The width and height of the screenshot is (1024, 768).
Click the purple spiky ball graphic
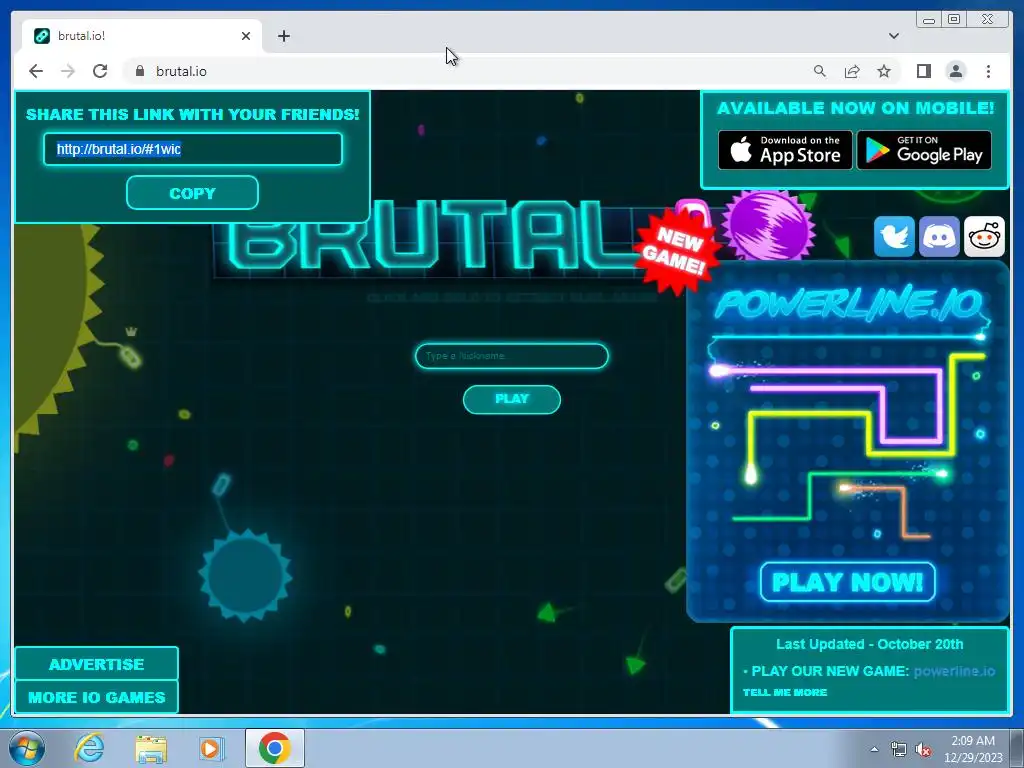click(769, 225)
